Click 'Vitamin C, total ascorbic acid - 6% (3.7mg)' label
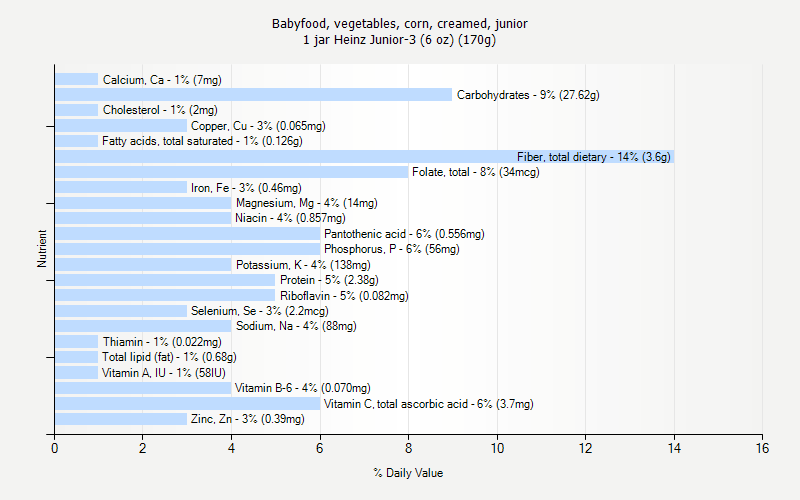The height and width of the screenshot is (500, 800). (429, 404)
